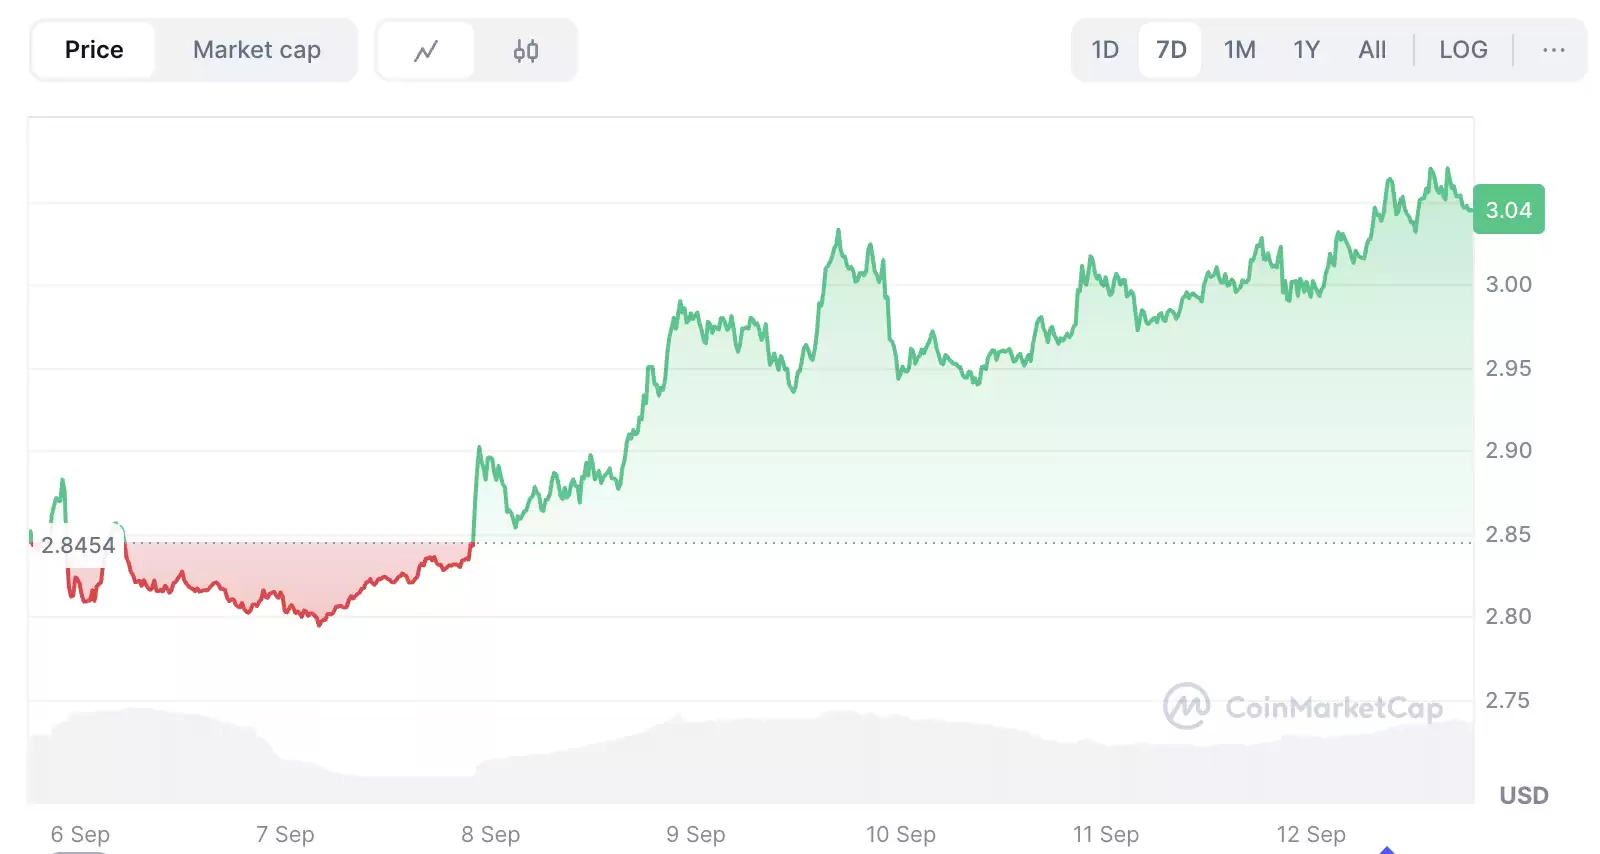
Task: Click the CoinMarketCap logo watermark
Action: pyautogui.click(x=1301, y=706)
